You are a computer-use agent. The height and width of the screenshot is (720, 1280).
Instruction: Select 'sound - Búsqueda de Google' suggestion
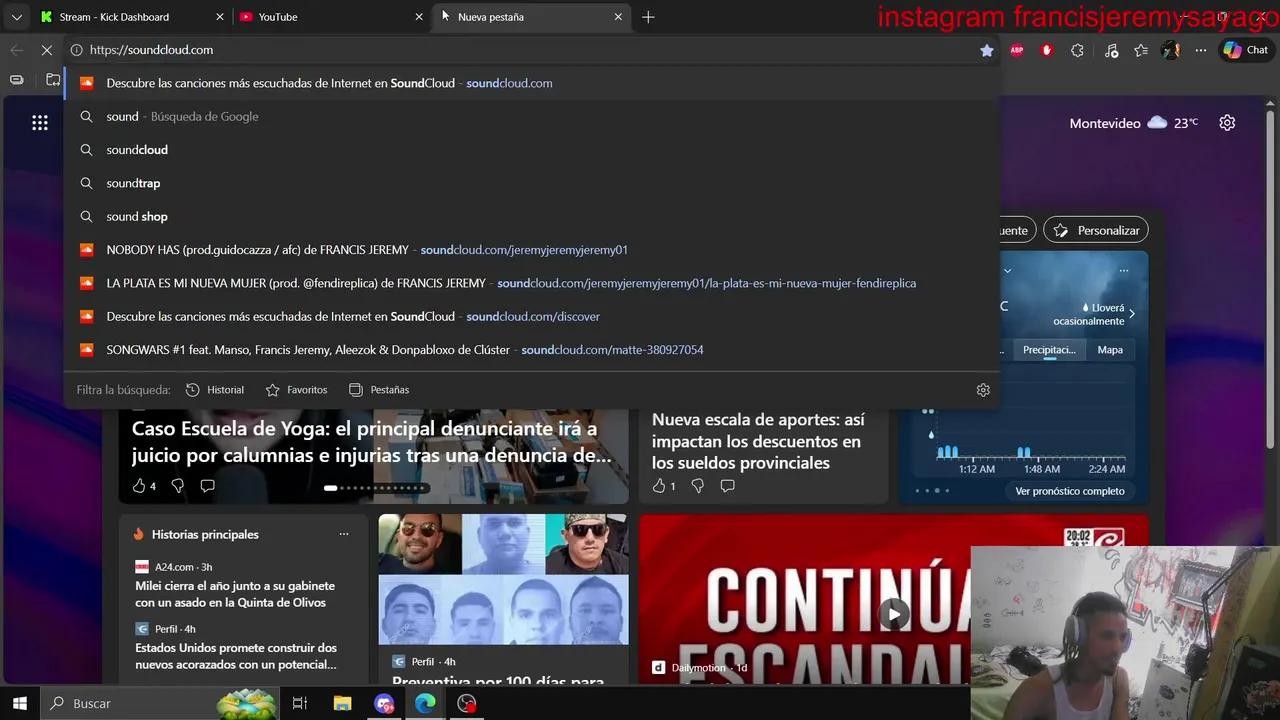(531, 116)
